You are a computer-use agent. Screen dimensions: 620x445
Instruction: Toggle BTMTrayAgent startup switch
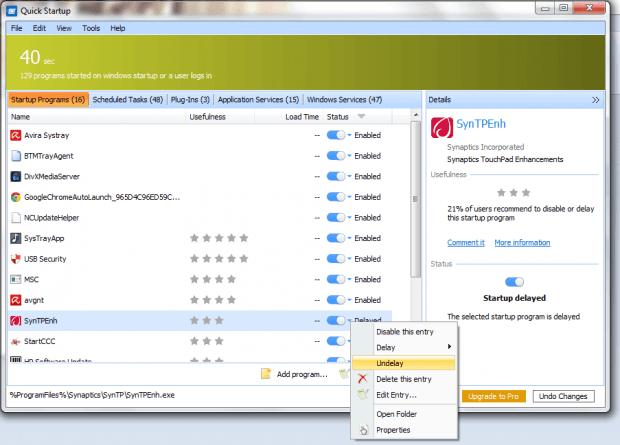click(336, 156)
